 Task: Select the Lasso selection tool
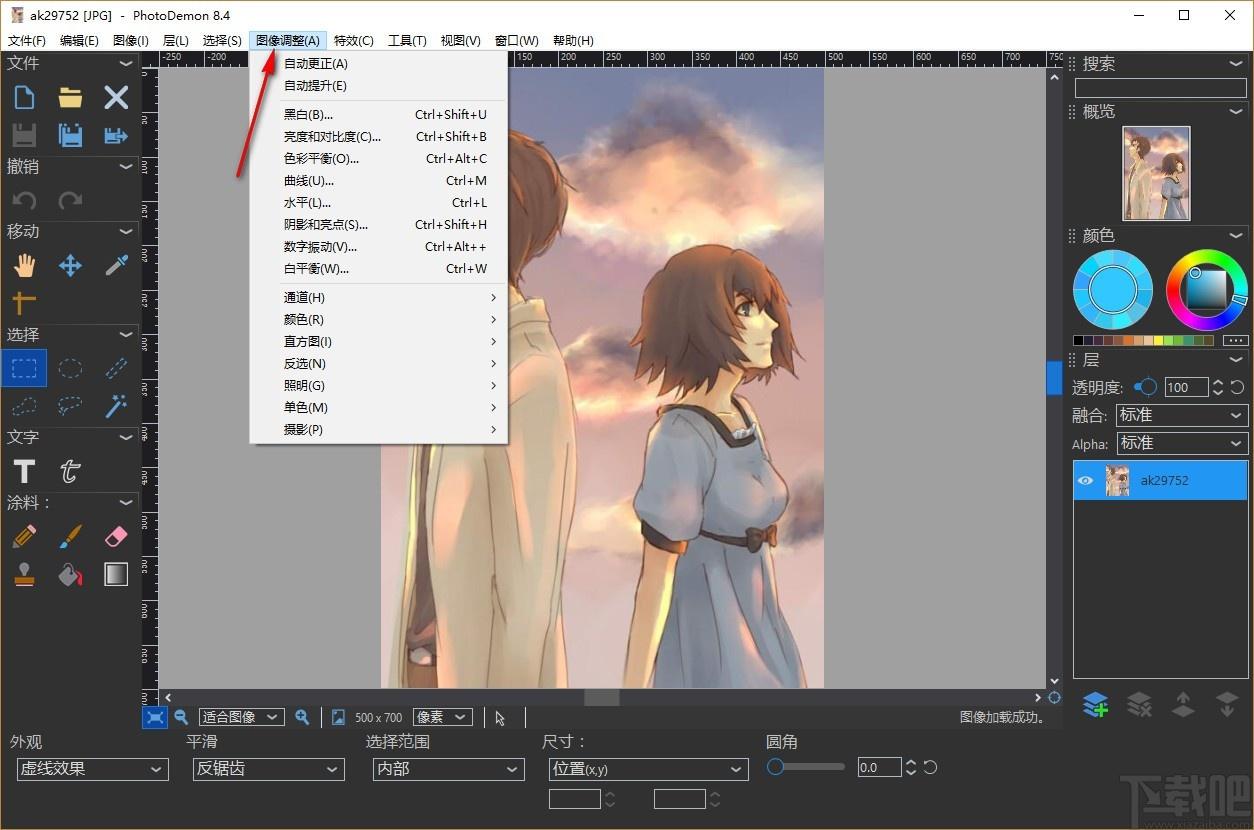pyautogui.click(x=70, y=406)
